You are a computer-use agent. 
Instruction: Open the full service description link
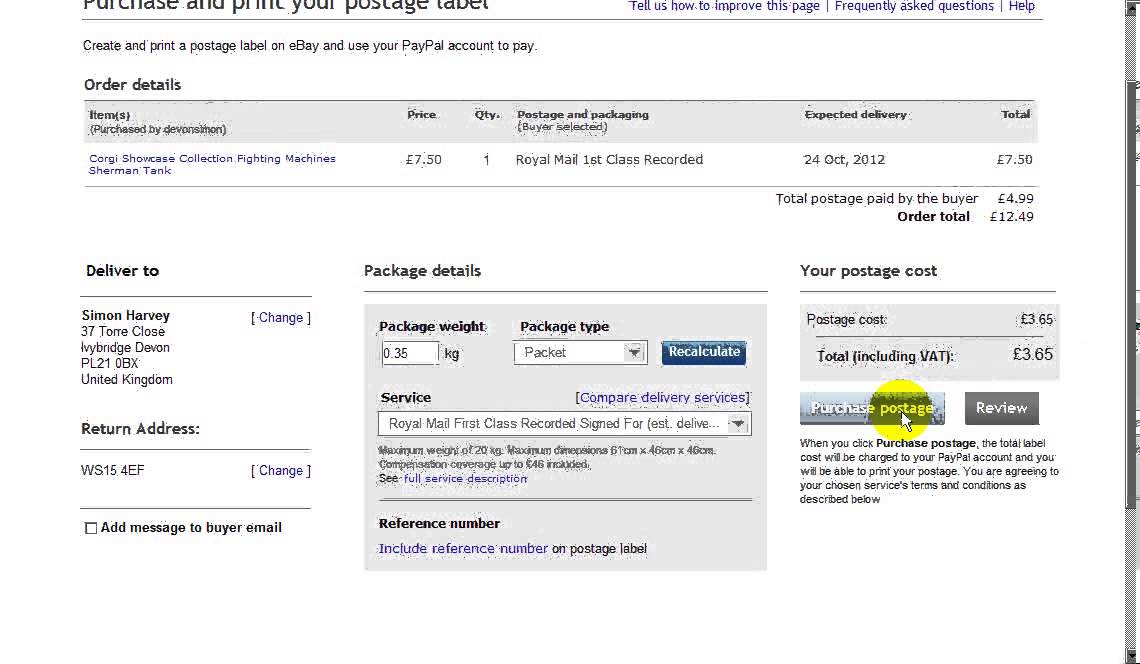[465, 479]
